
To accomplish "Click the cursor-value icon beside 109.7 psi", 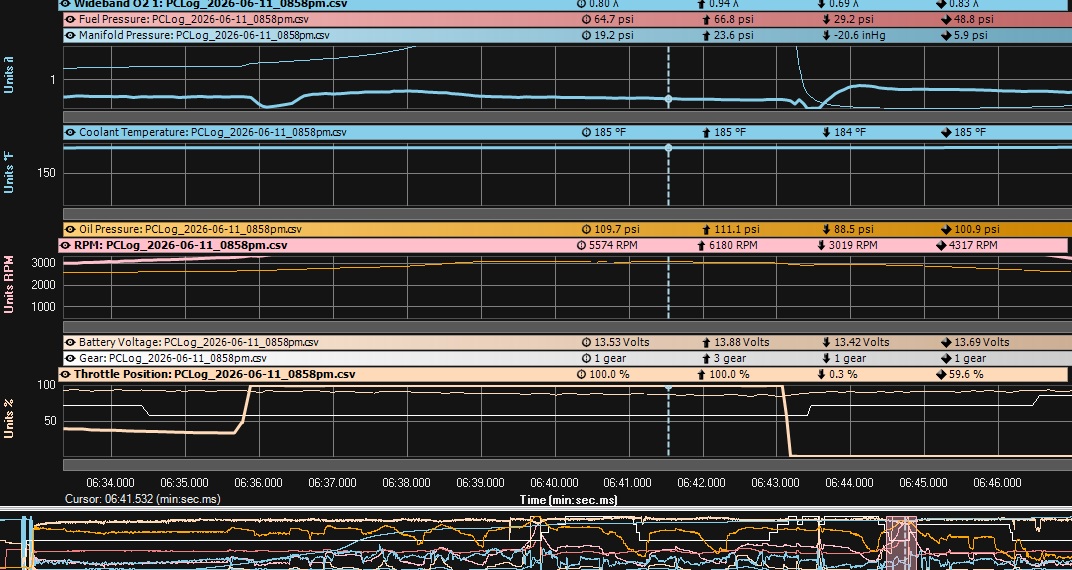I will pyautogui.click(x=586, y=229).
